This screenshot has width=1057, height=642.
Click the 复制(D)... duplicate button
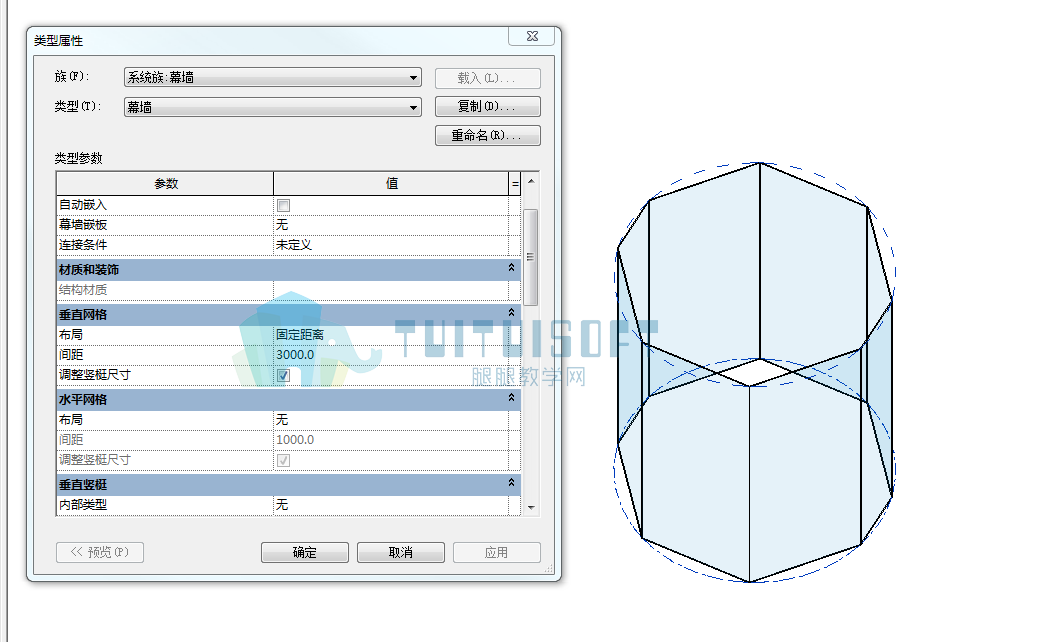click(x=487, y=107)
